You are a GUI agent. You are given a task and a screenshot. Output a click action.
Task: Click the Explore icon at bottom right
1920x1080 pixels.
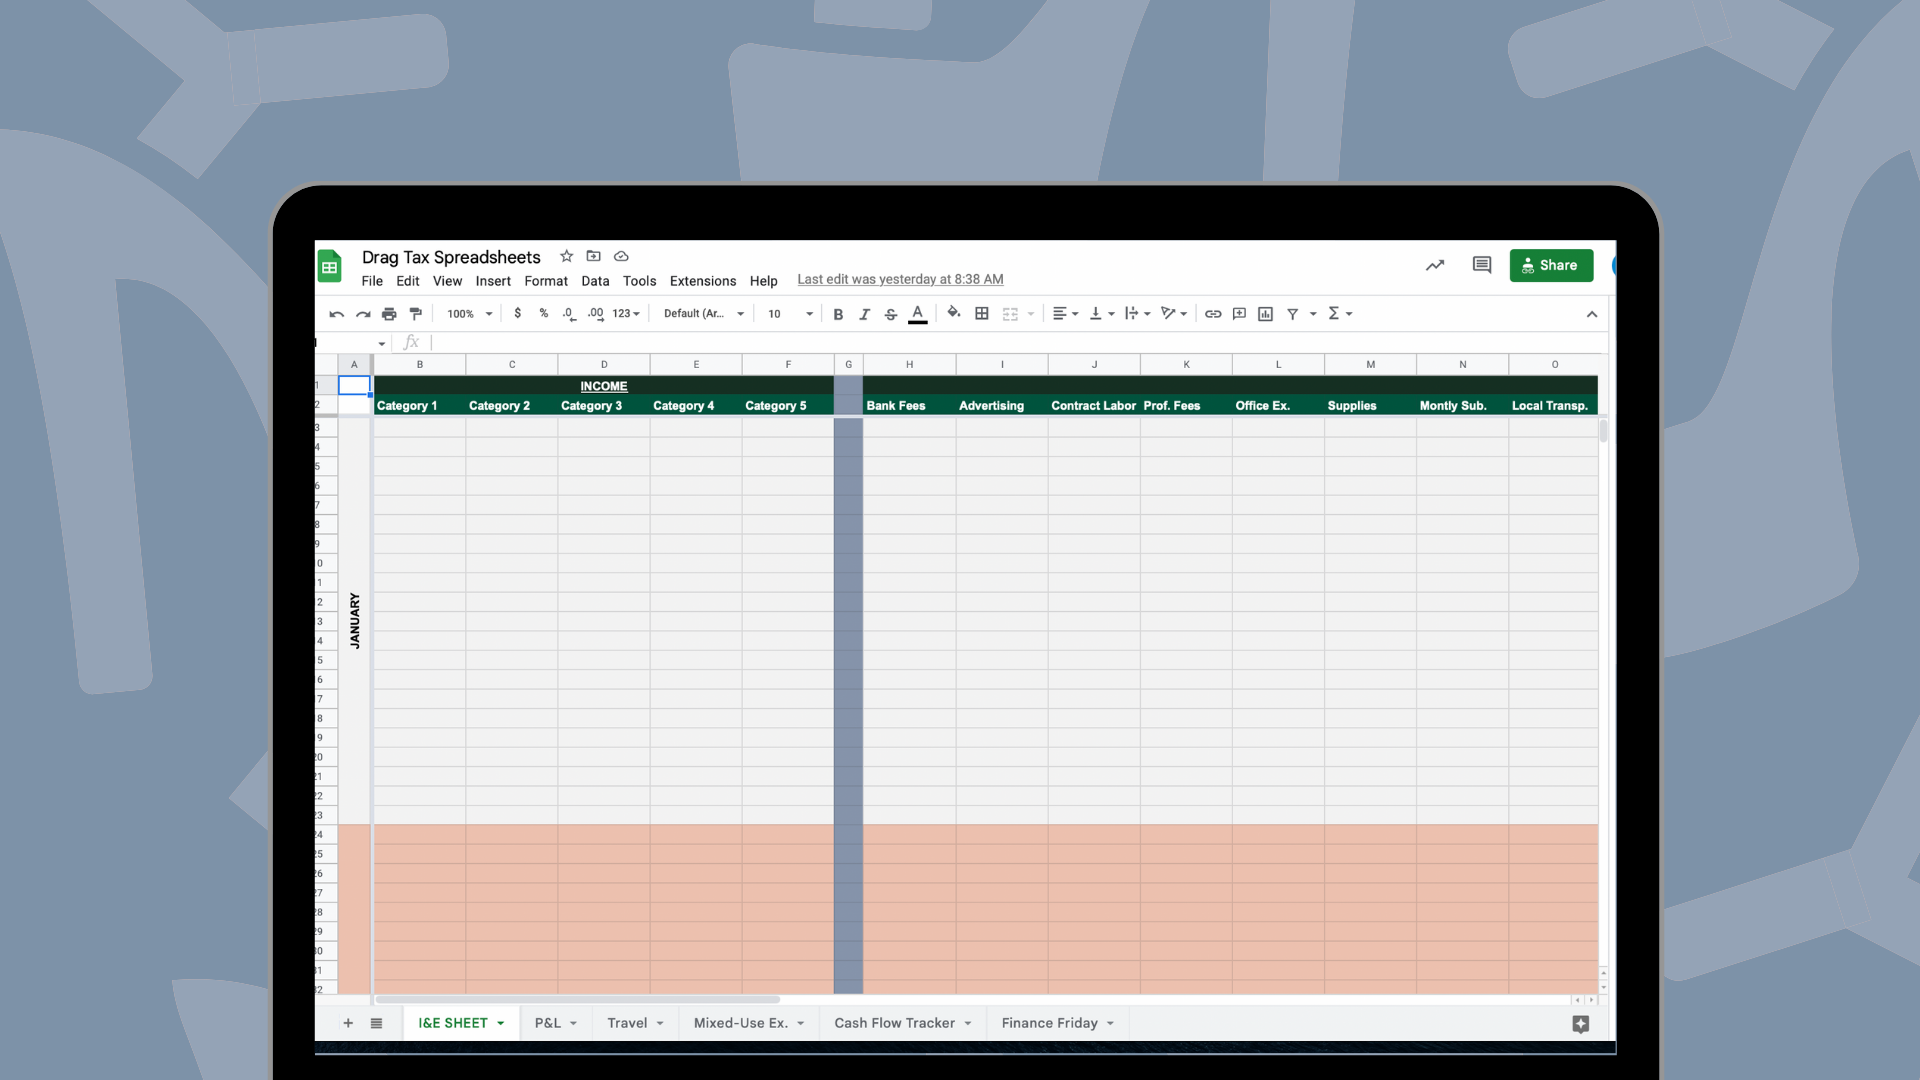pyautogui.click(x=1580, y=1023)
